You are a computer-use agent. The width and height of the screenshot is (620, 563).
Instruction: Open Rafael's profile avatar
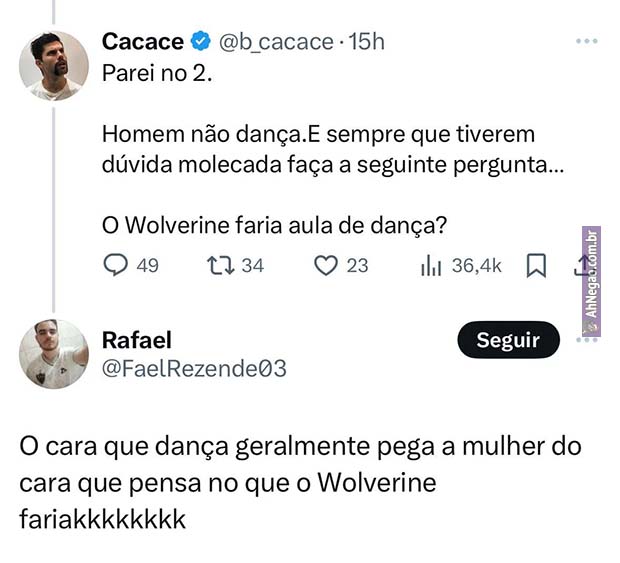click(54, 354)
